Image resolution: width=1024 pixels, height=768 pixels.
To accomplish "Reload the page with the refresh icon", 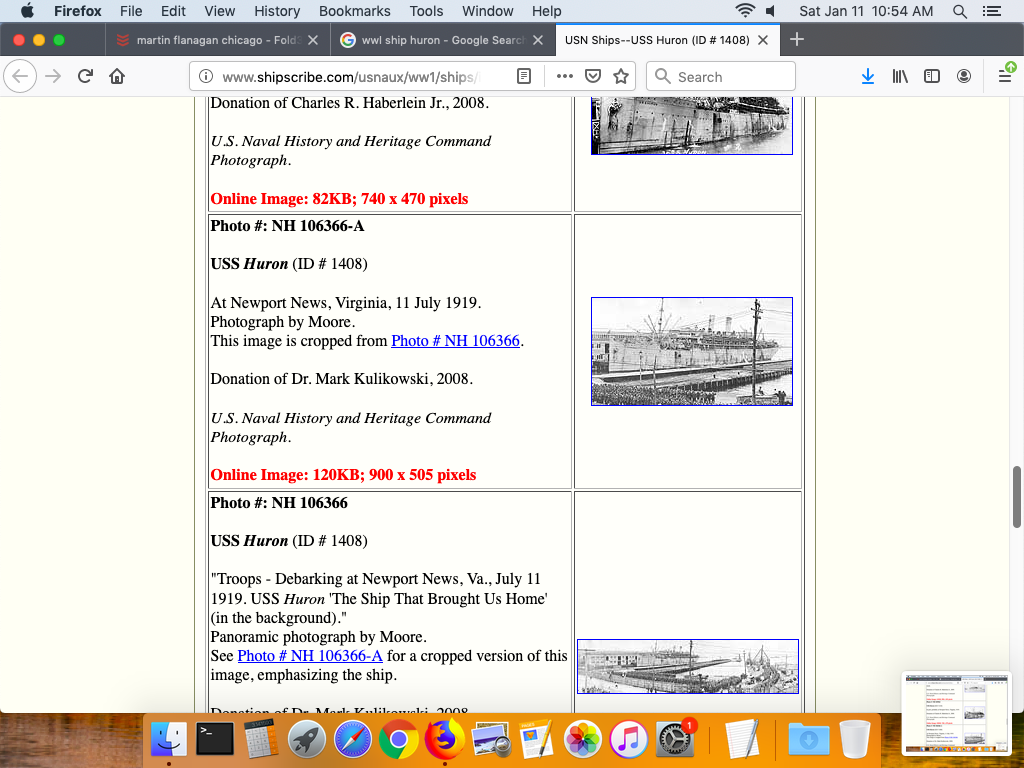I will pos(86,76).
